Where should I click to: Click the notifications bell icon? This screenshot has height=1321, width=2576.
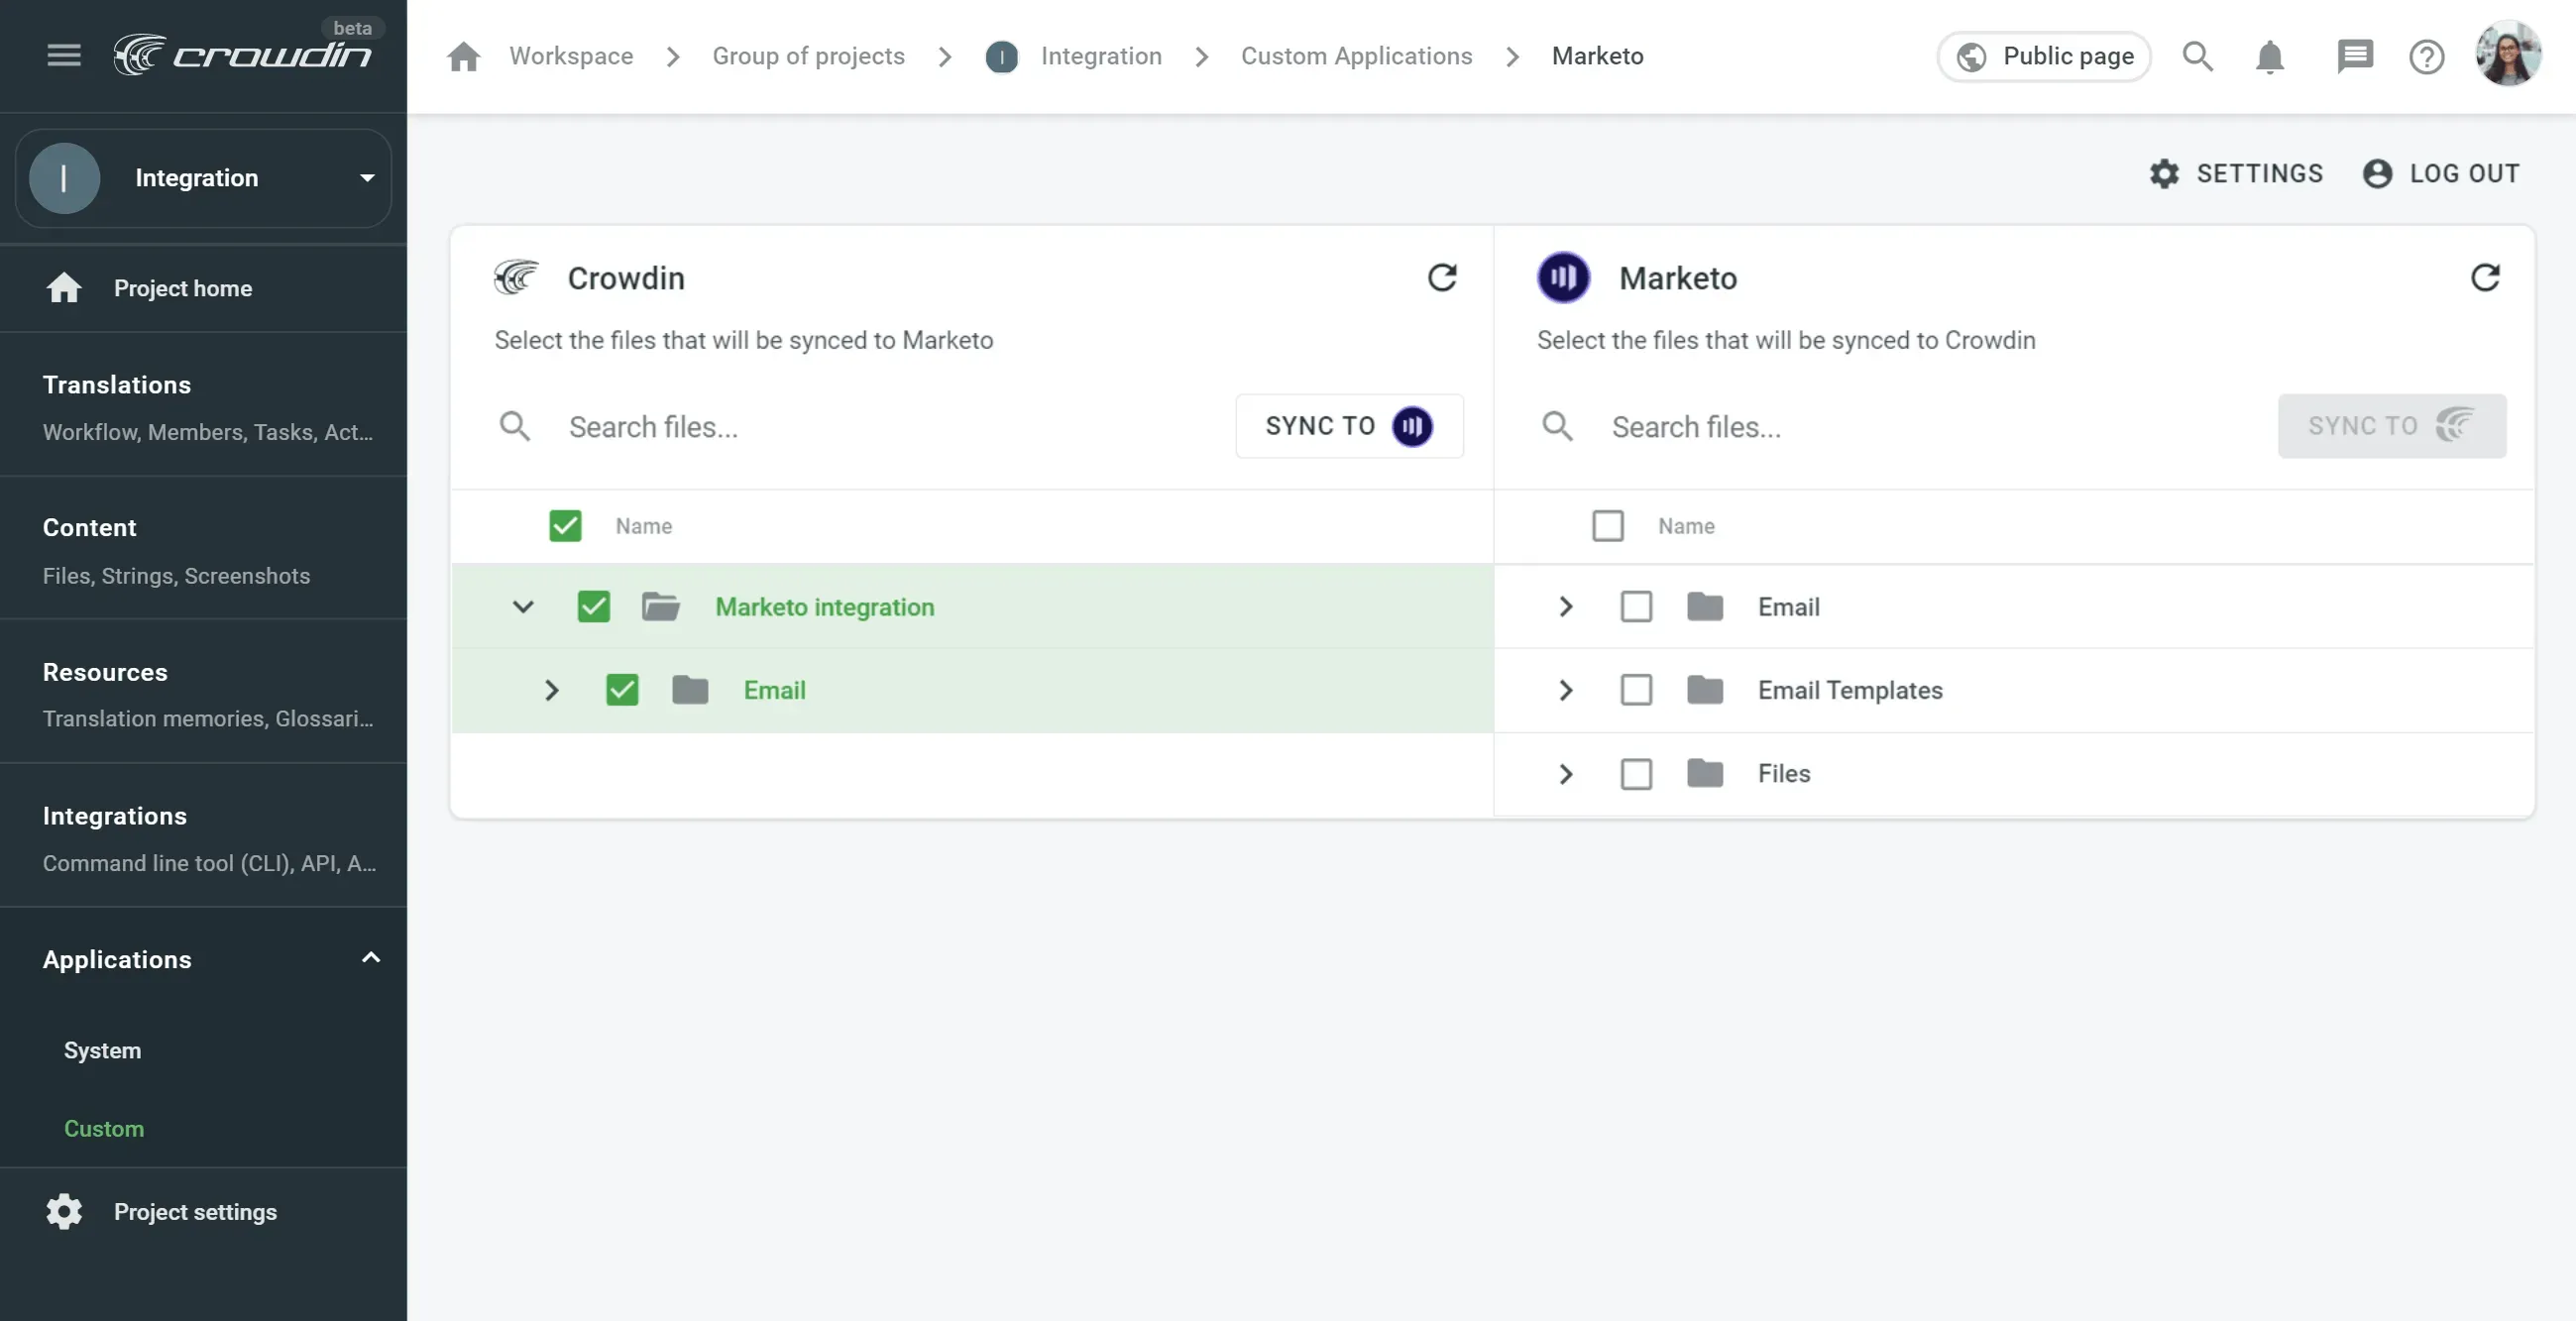[2269, 57]
